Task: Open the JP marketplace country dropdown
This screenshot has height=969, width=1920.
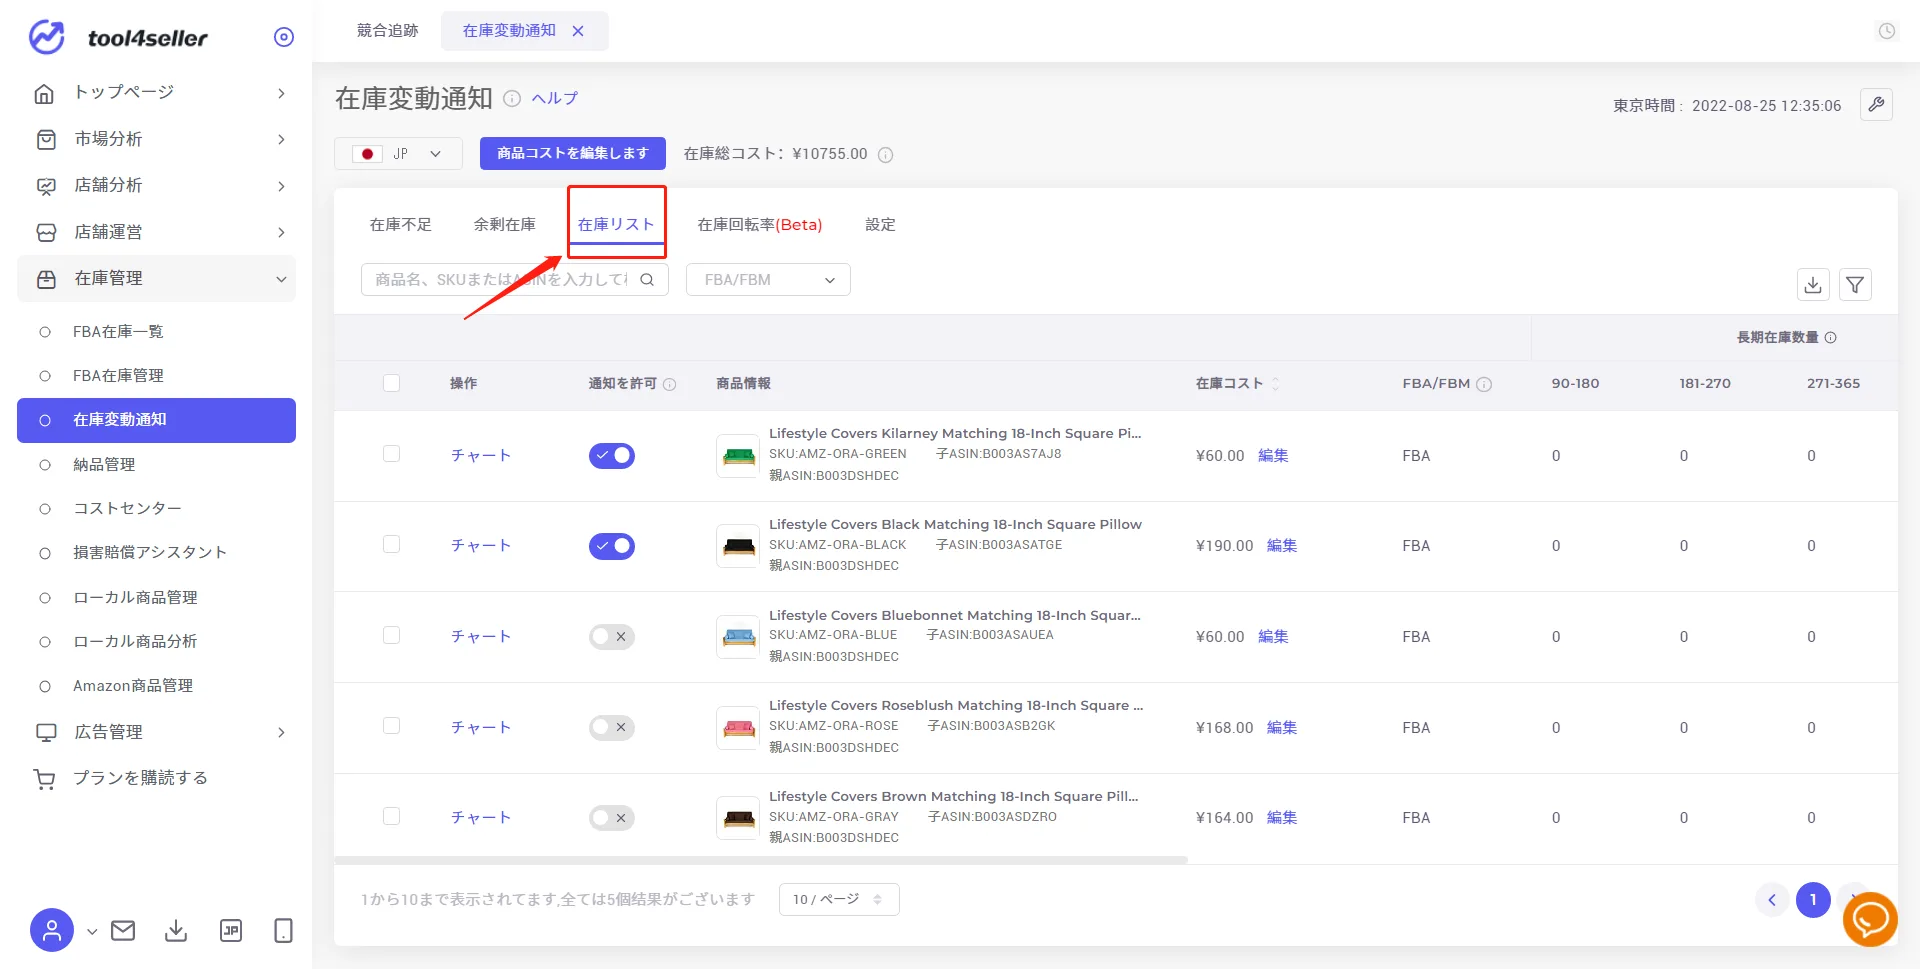Action: coord(398,154)
